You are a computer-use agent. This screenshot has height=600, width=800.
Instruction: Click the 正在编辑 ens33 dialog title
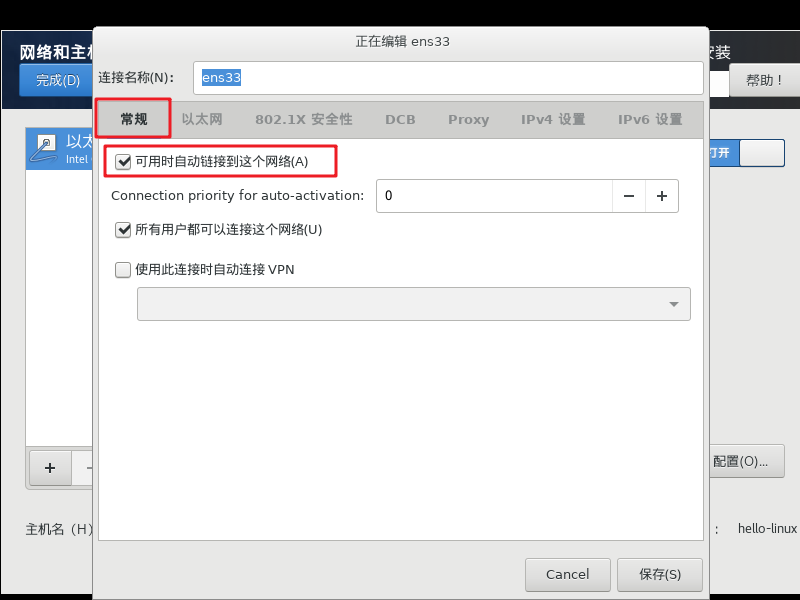(402, 41)
